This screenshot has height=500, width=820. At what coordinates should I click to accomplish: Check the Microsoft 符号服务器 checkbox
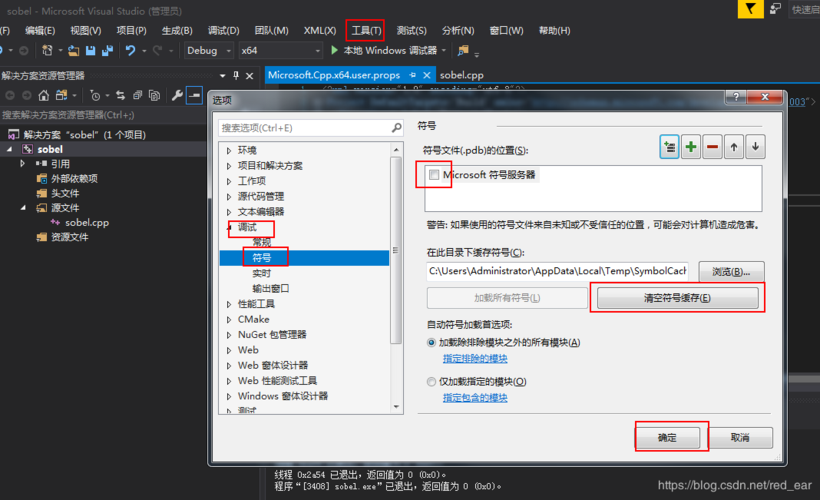[434, 175]
